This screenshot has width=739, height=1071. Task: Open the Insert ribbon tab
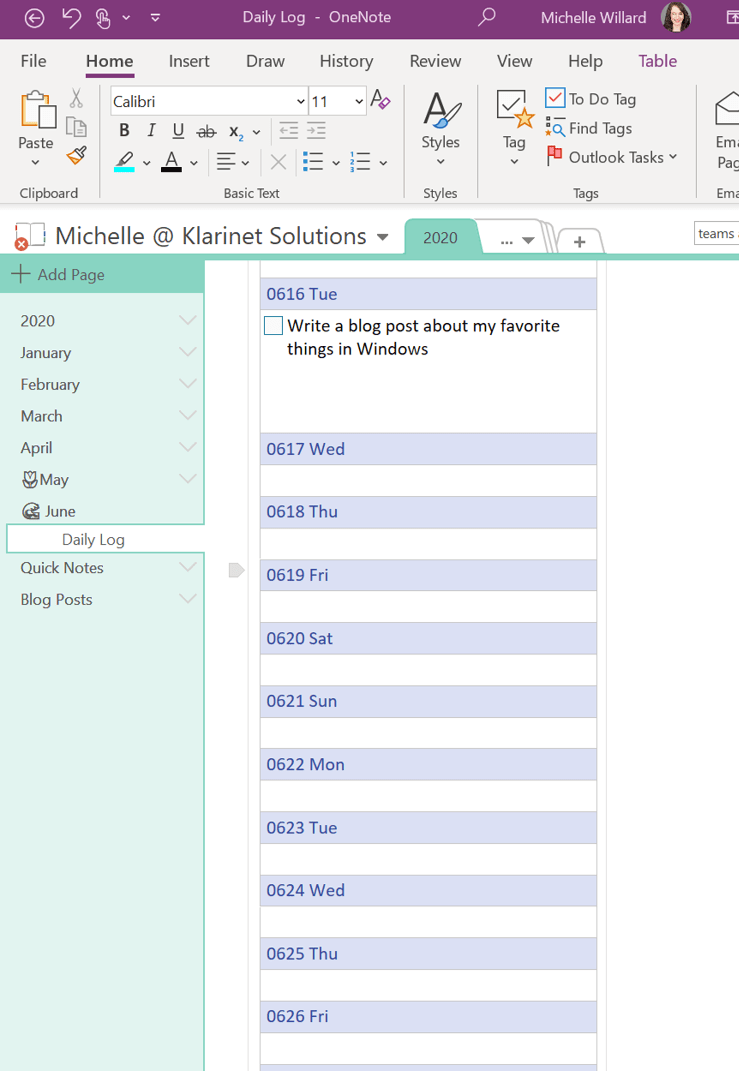pyautogui.click(x=189, y=61)
